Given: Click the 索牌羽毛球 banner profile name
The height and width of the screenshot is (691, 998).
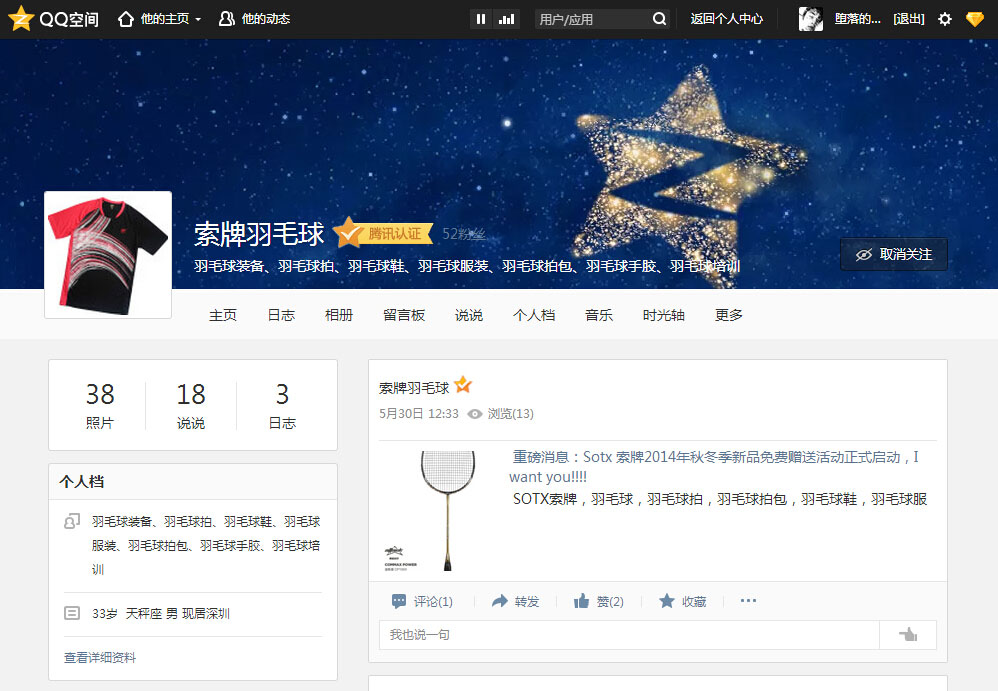Looking at the screenshot, I should point(259,234).
